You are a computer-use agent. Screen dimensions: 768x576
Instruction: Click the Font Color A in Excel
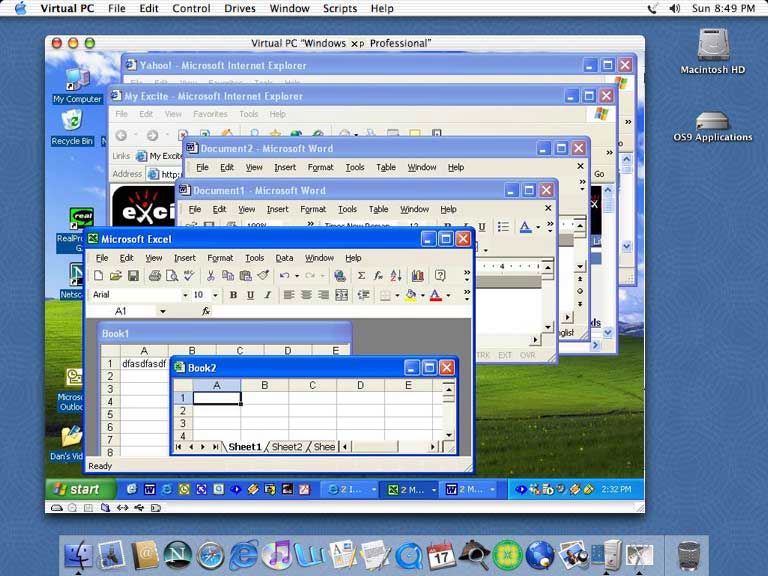tap(435, 295)
